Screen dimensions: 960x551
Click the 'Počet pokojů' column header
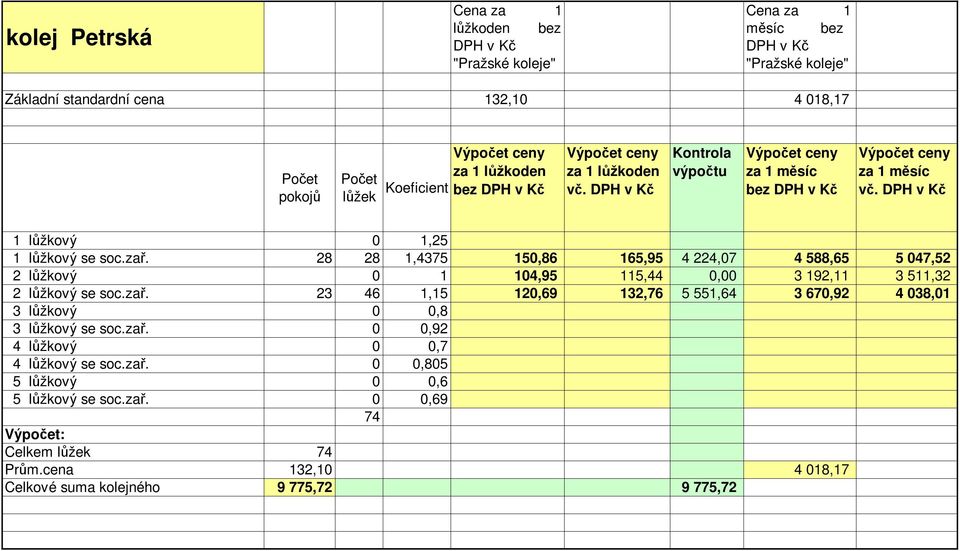[x=299, y=188]
